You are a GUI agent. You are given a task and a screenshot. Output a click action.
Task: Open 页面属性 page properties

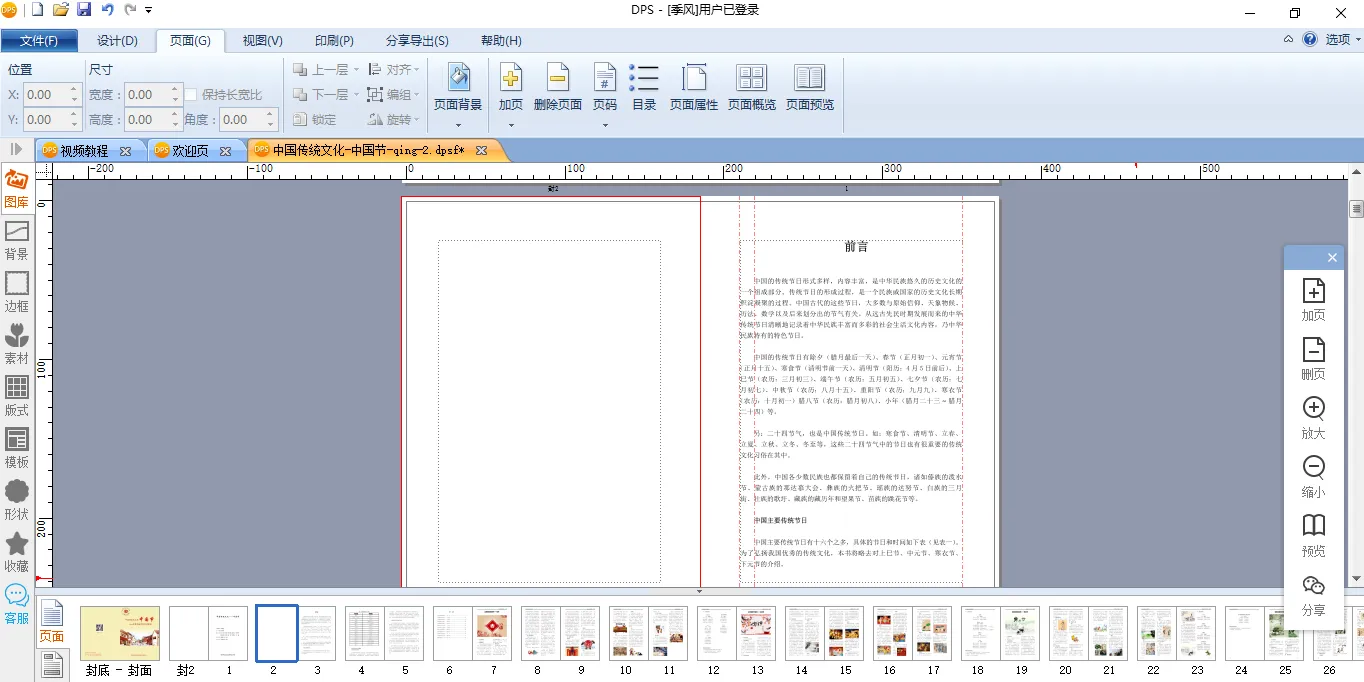coord(694,87)
